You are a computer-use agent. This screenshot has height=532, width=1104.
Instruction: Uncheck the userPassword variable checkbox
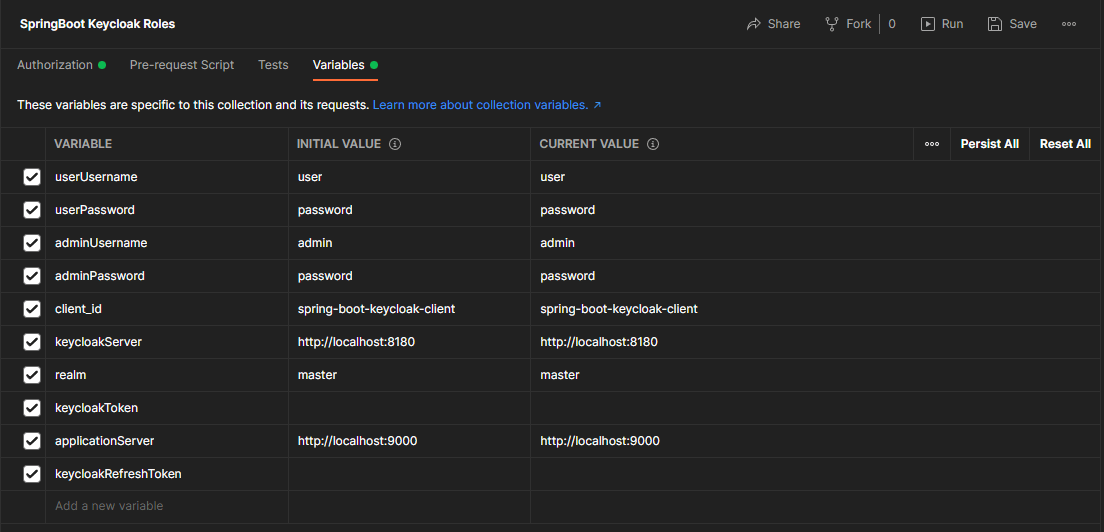click(x=32, y=210)
